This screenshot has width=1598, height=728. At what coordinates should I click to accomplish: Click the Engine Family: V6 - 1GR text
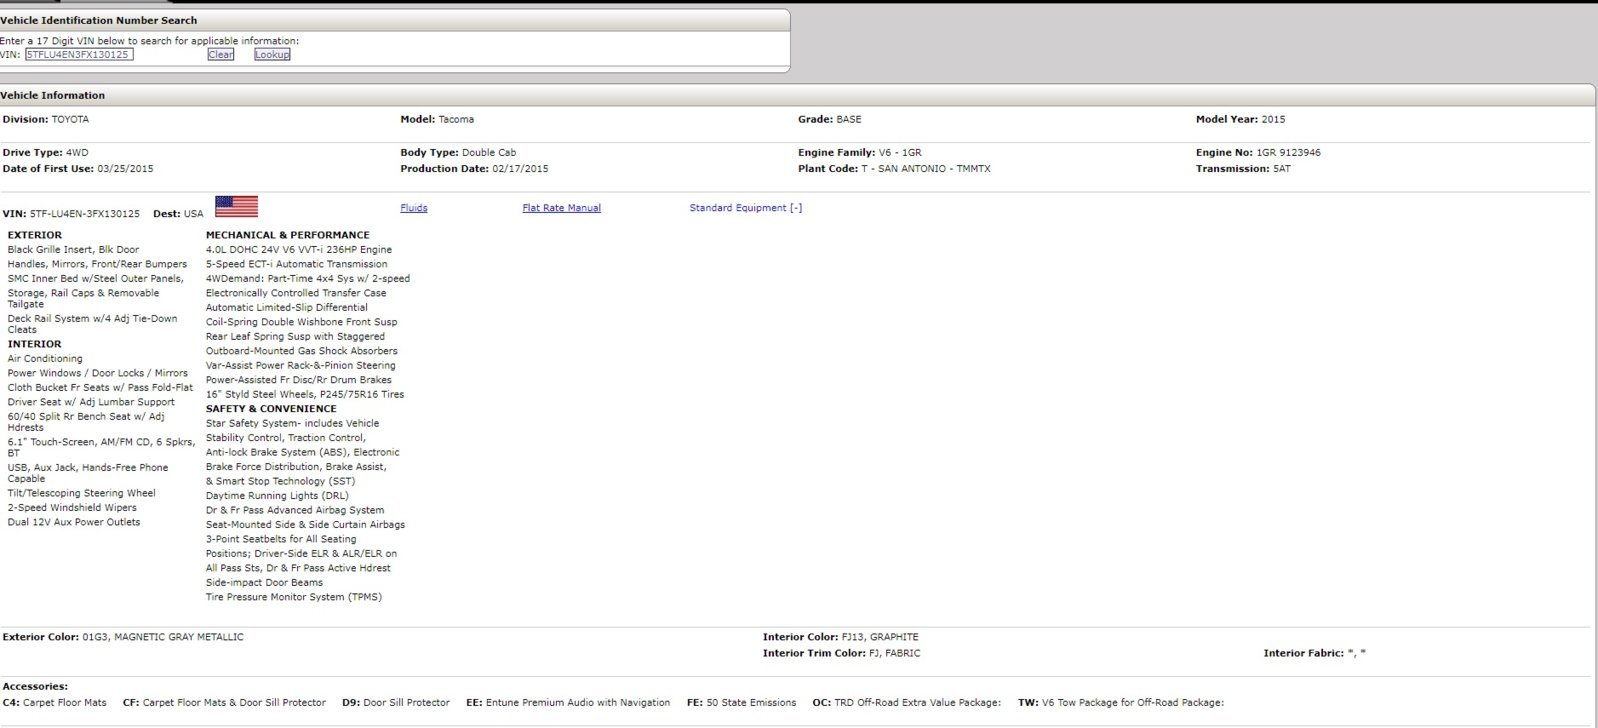tap(860, 153)
